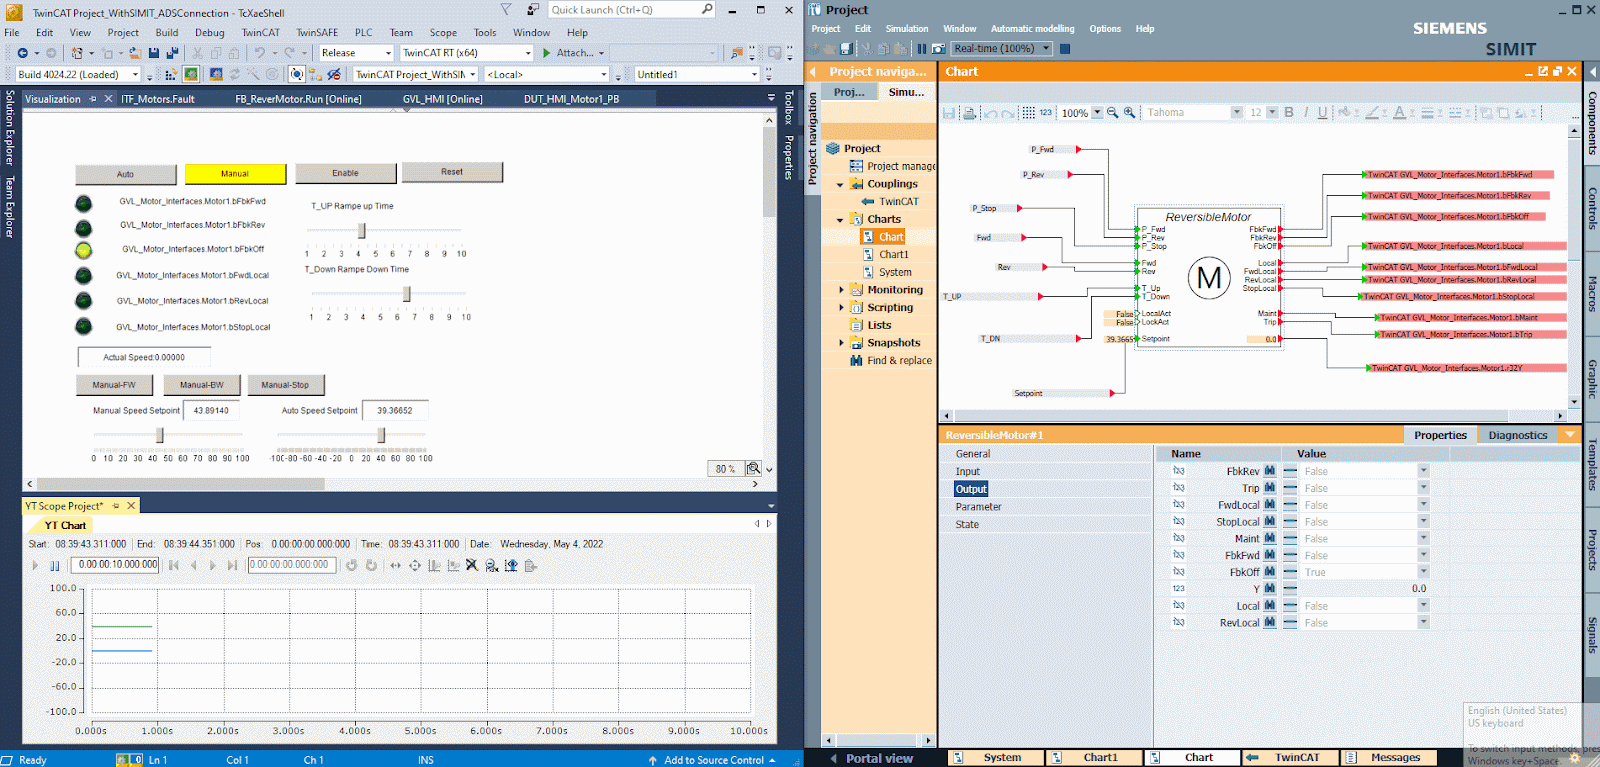Click the Manual-FW button

pyautogui.click(x=114, y=385)
